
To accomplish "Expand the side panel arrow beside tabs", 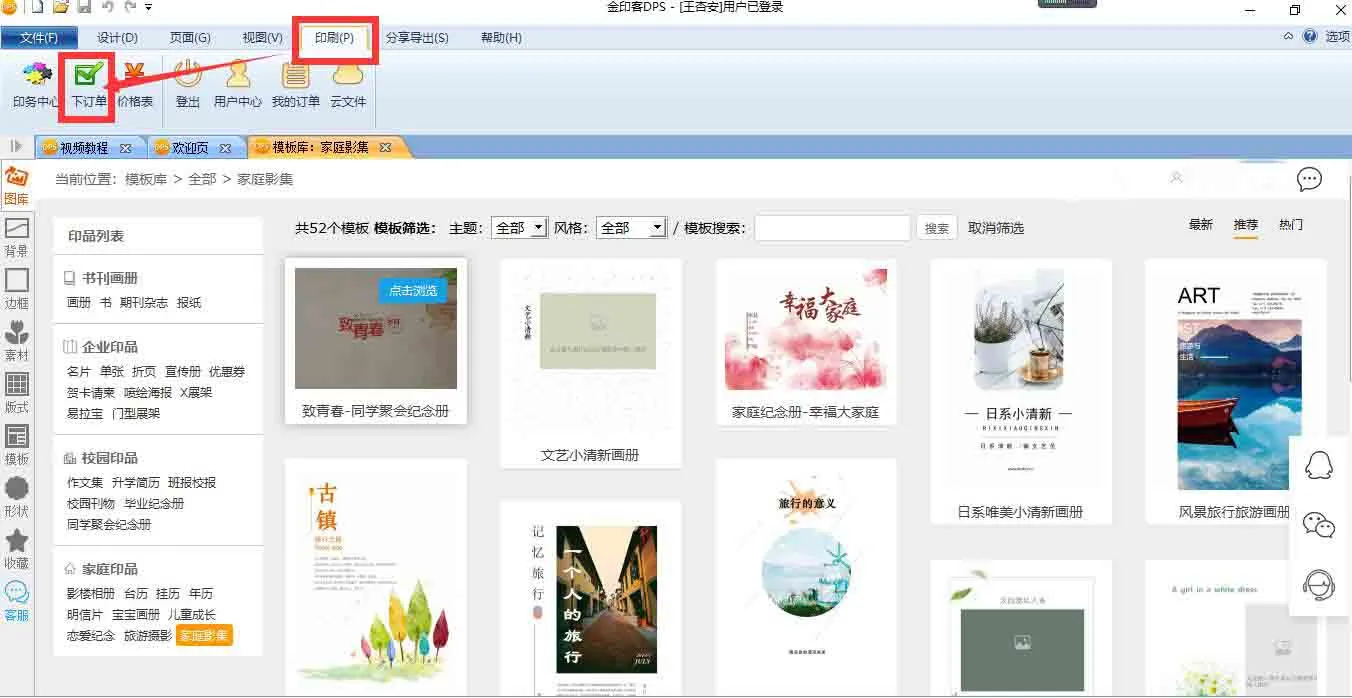I will point(16,147).
